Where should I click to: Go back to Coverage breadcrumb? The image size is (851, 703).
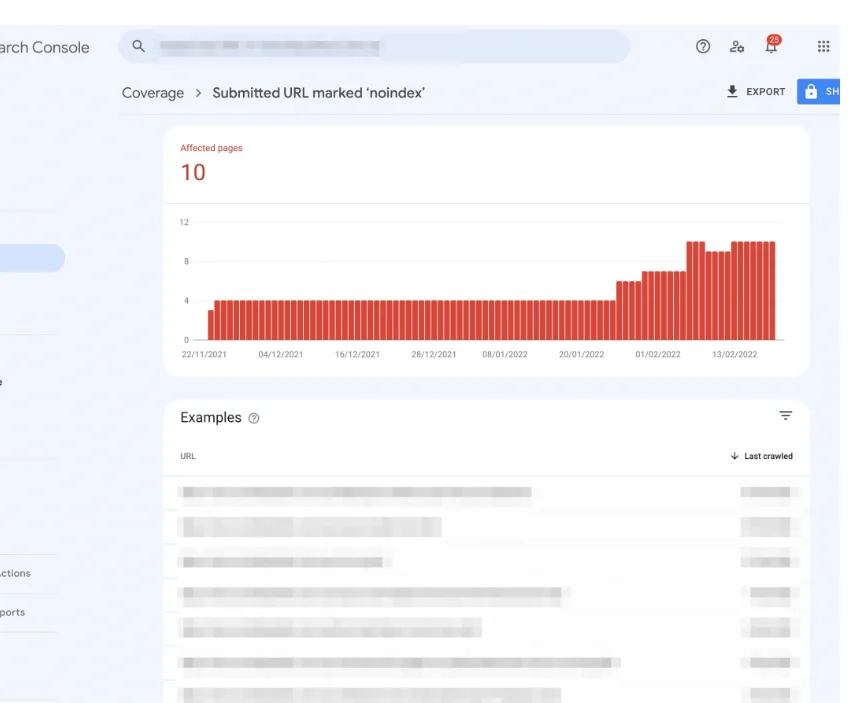click(153, 93)
